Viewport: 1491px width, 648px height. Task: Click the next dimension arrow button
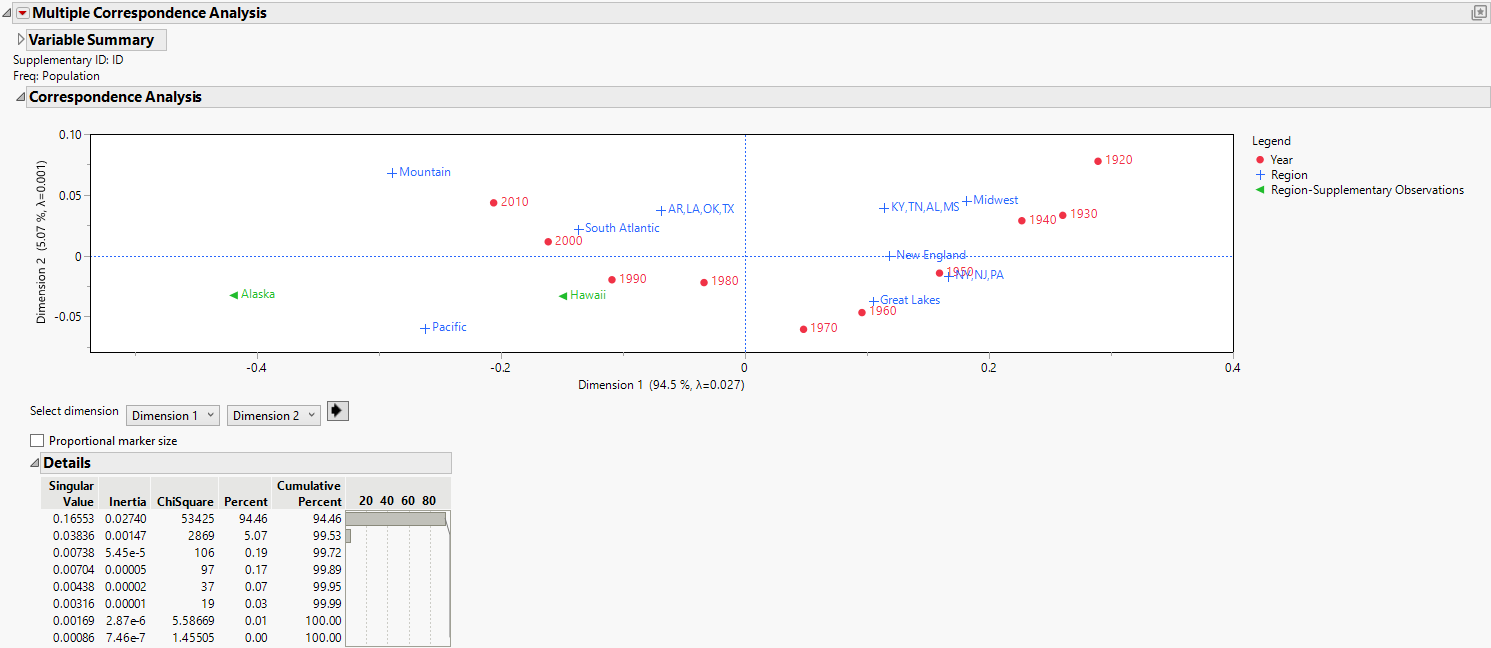(x=337, y=412)
